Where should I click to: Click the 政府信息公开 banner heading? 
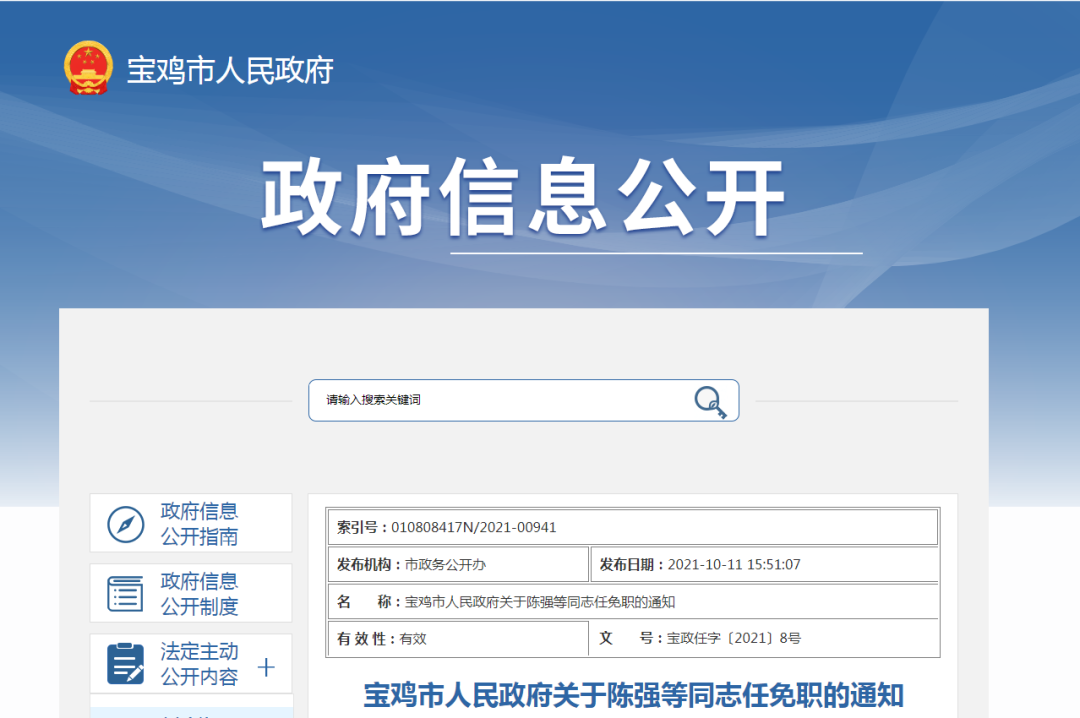pos(522,198)
